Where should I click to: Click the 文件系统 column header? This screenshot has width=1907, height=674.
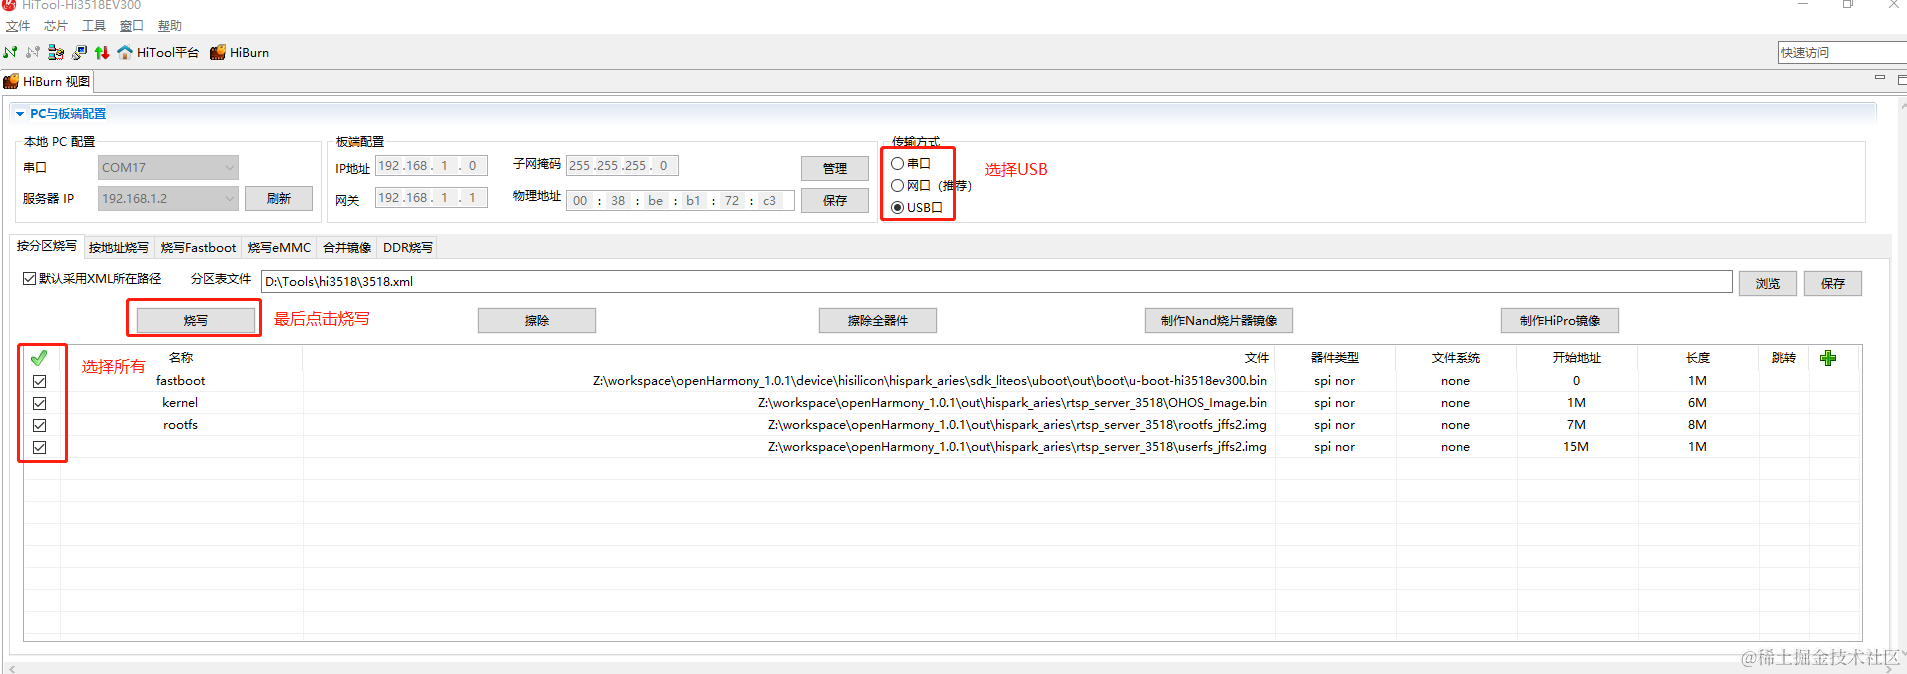pyautogui.click(x=1456, y=358)
